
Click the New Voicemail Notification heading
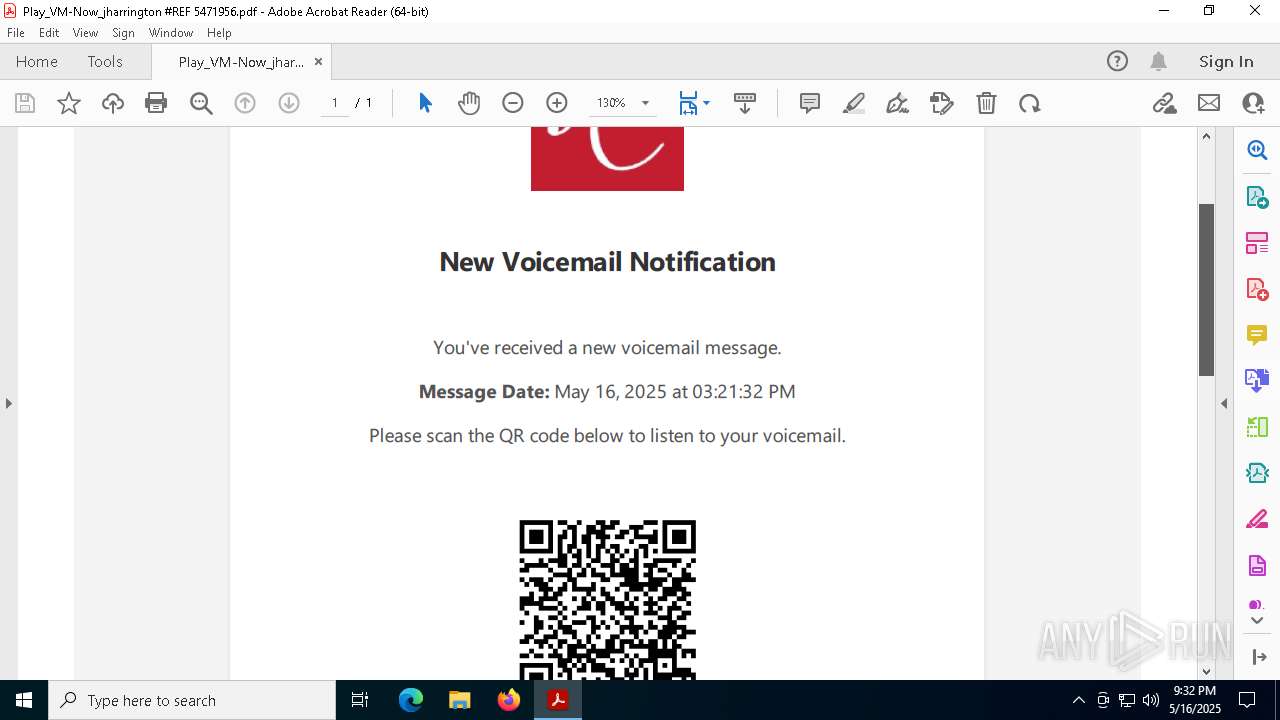click(x=607, y=261)
